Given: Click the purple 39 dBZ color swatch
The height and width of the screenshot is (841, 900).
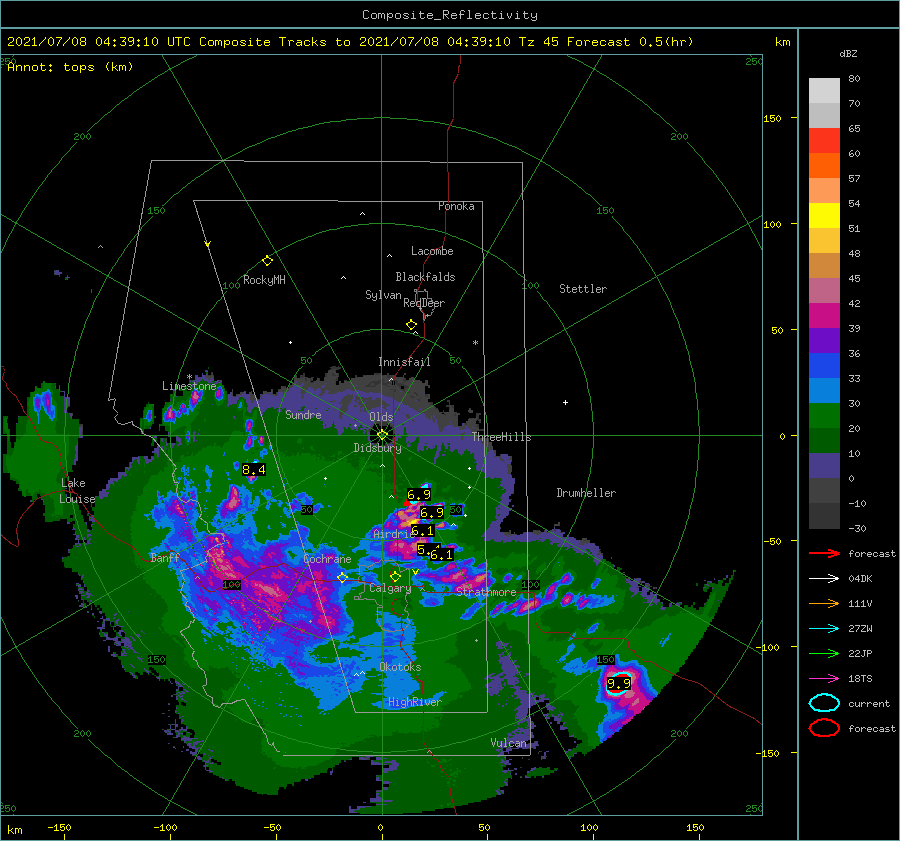Looking at the screenshot, I should pyautogui.click(x=824, y=340).
